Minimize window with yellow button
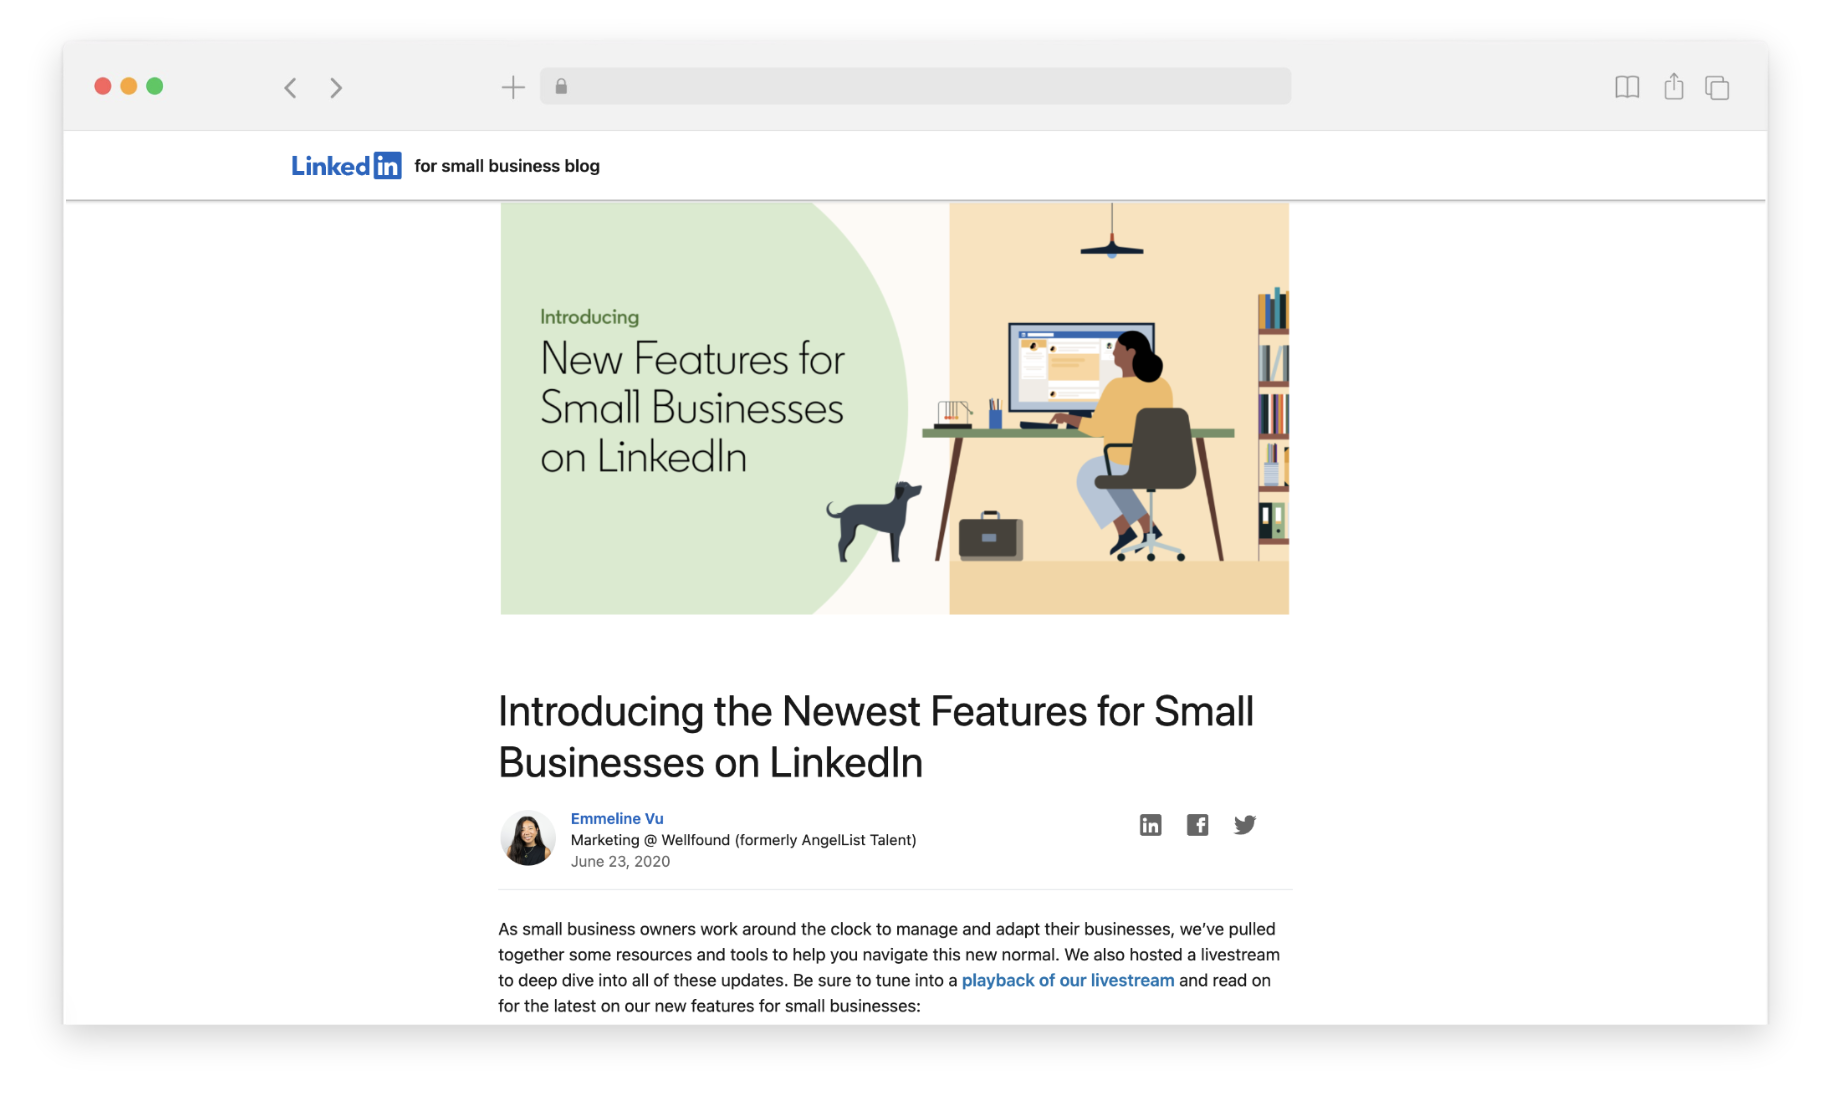This screenshot has width=1836, height=1100. coord(128,86)
